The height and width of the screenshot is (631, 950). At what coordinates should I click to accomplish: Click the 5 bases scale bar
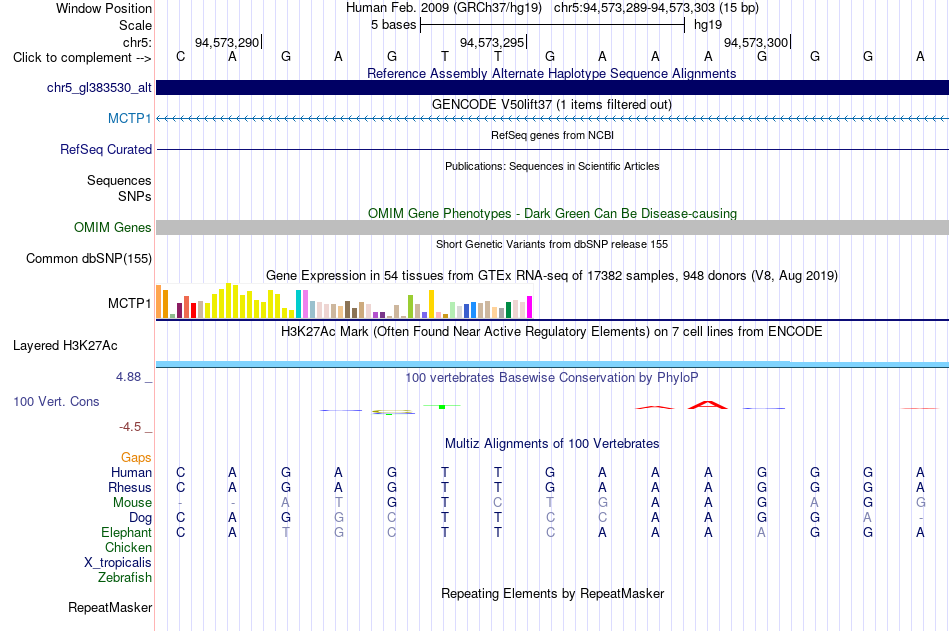tap(552, 25)
